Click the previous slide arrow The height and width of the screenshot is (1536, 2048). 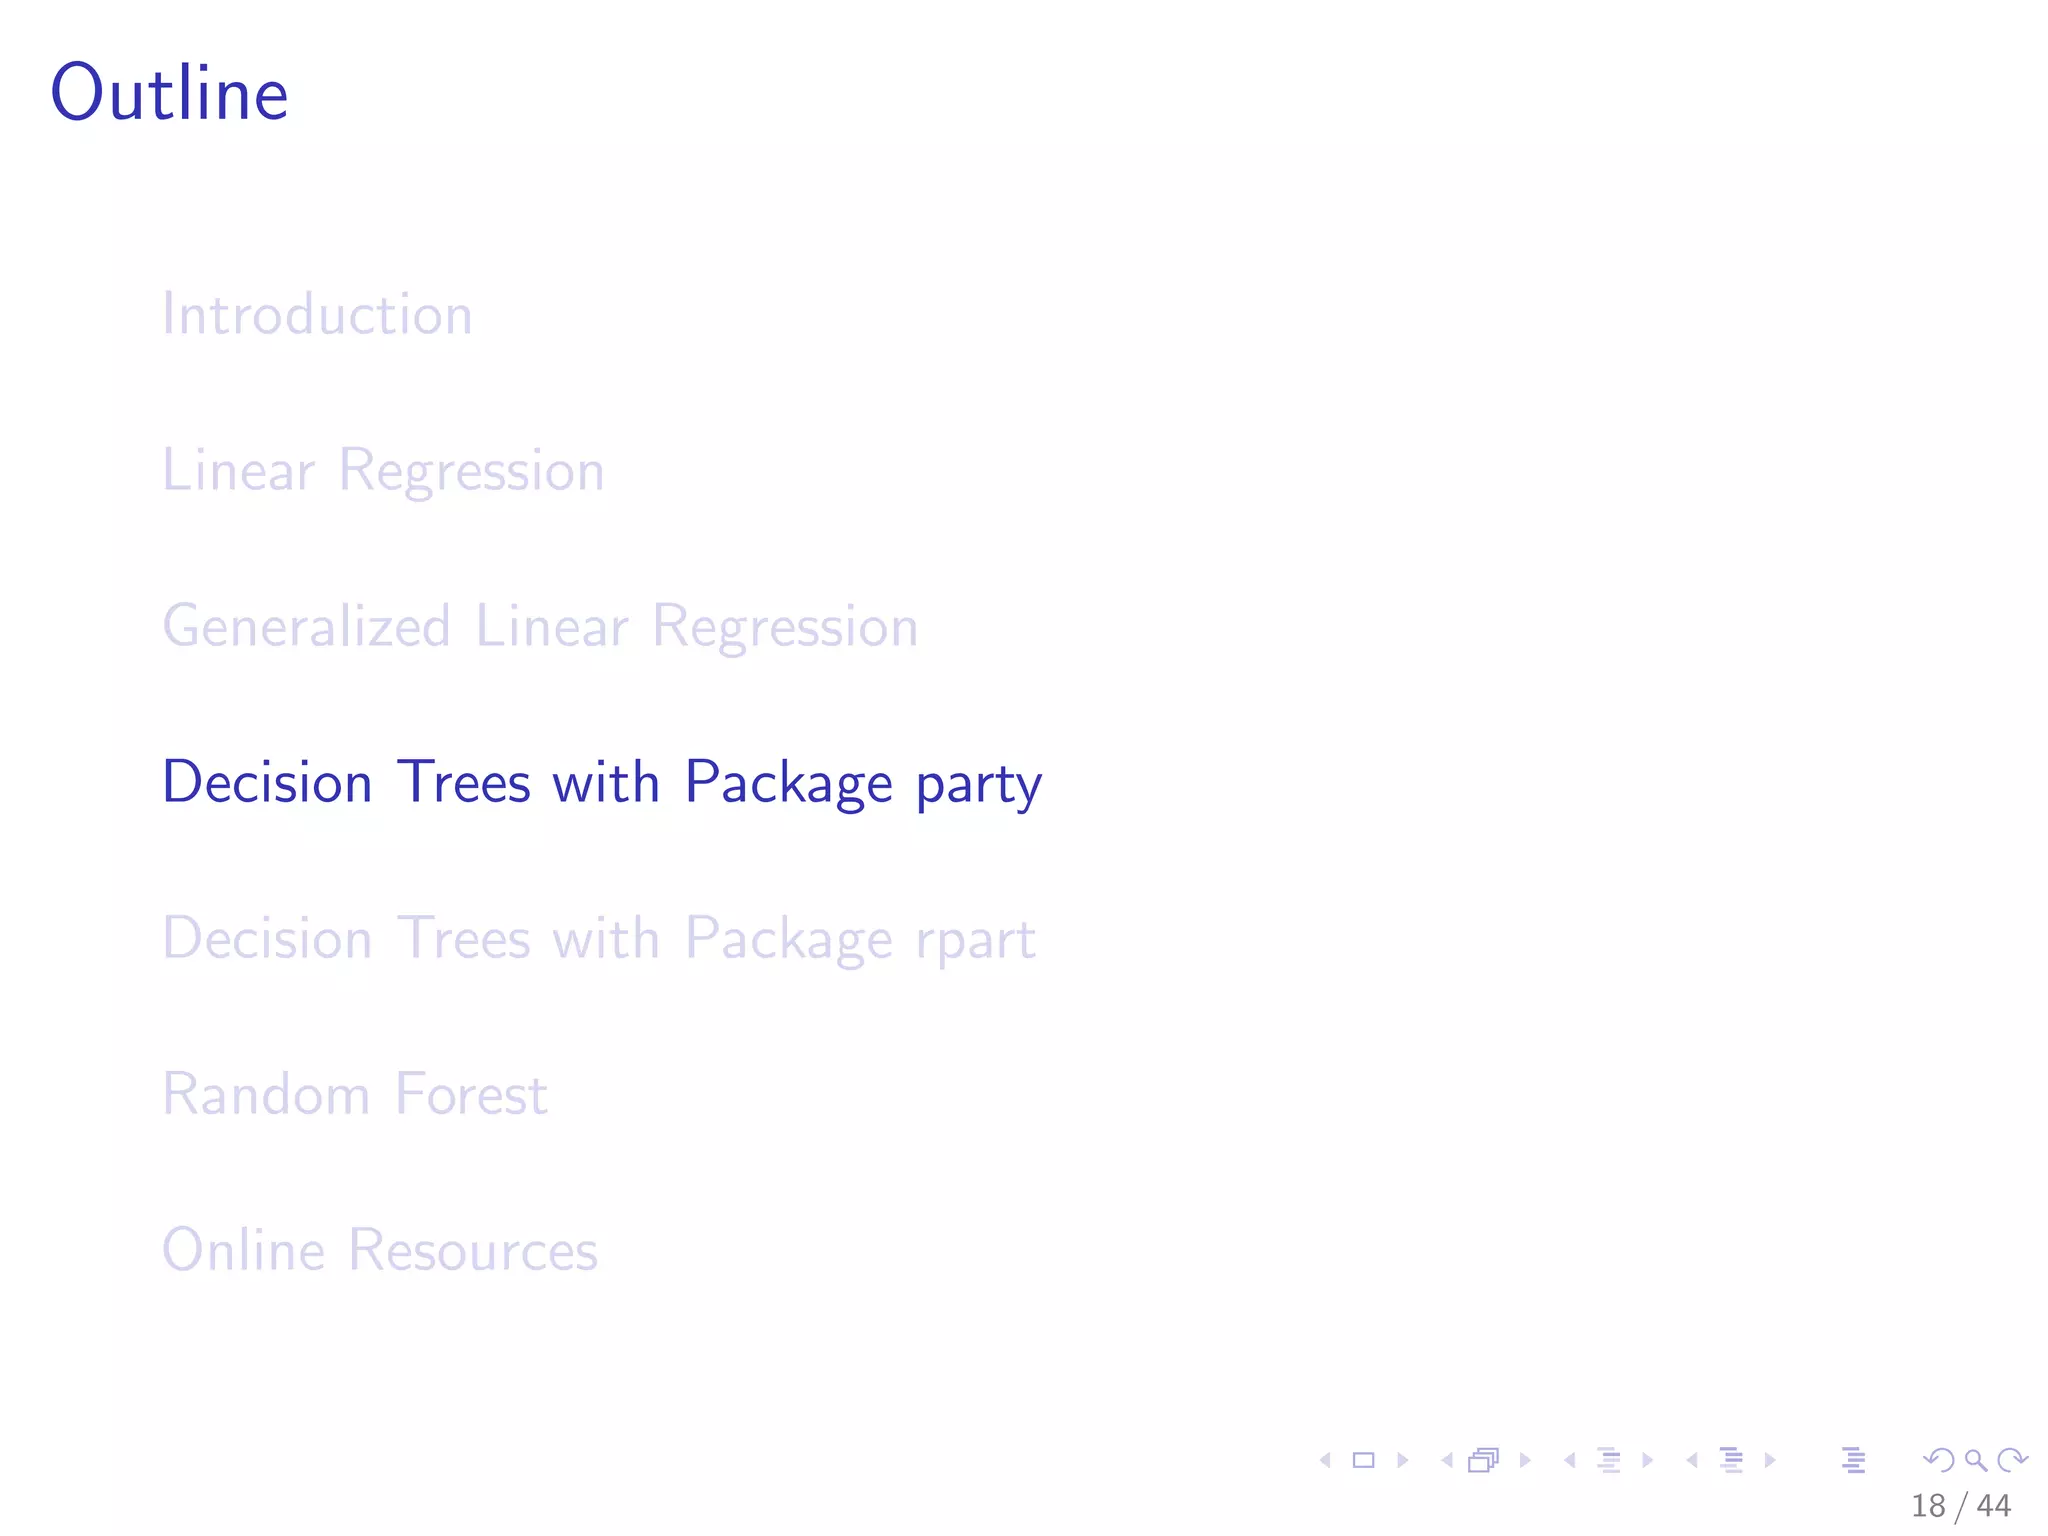tap(1325, 1460)
